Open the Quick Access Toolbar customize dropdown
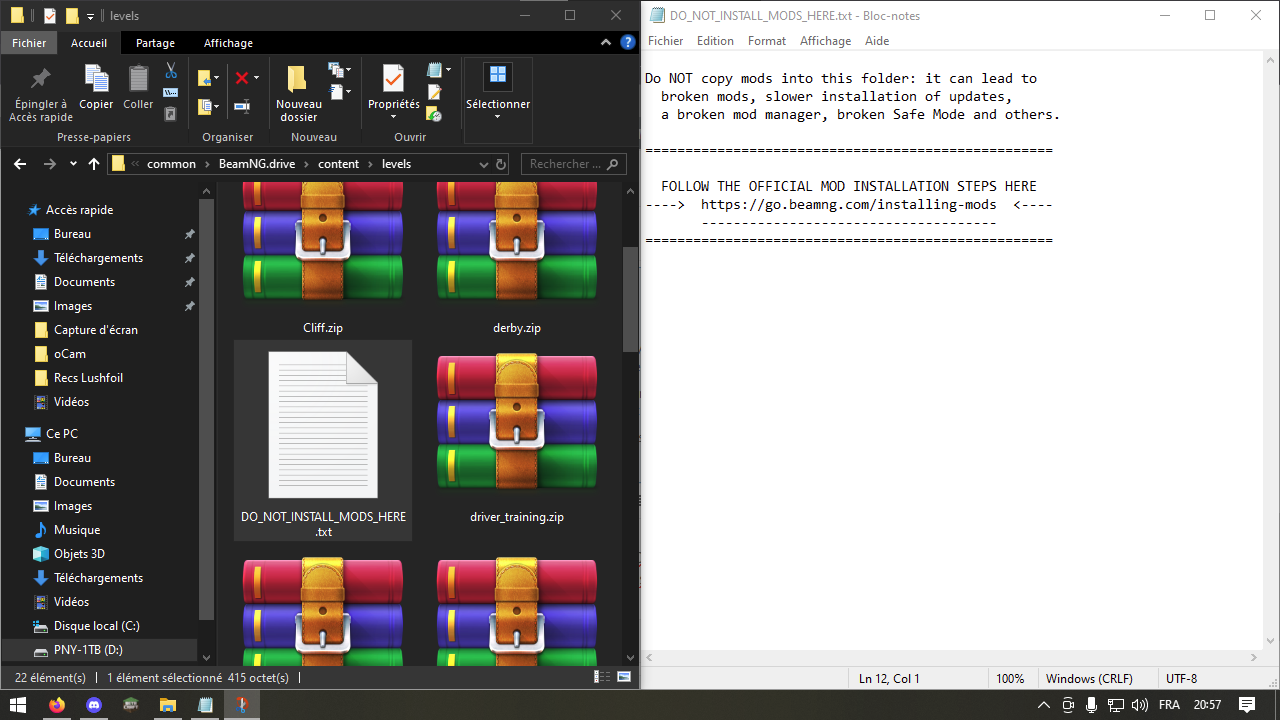 click(90, 16)
